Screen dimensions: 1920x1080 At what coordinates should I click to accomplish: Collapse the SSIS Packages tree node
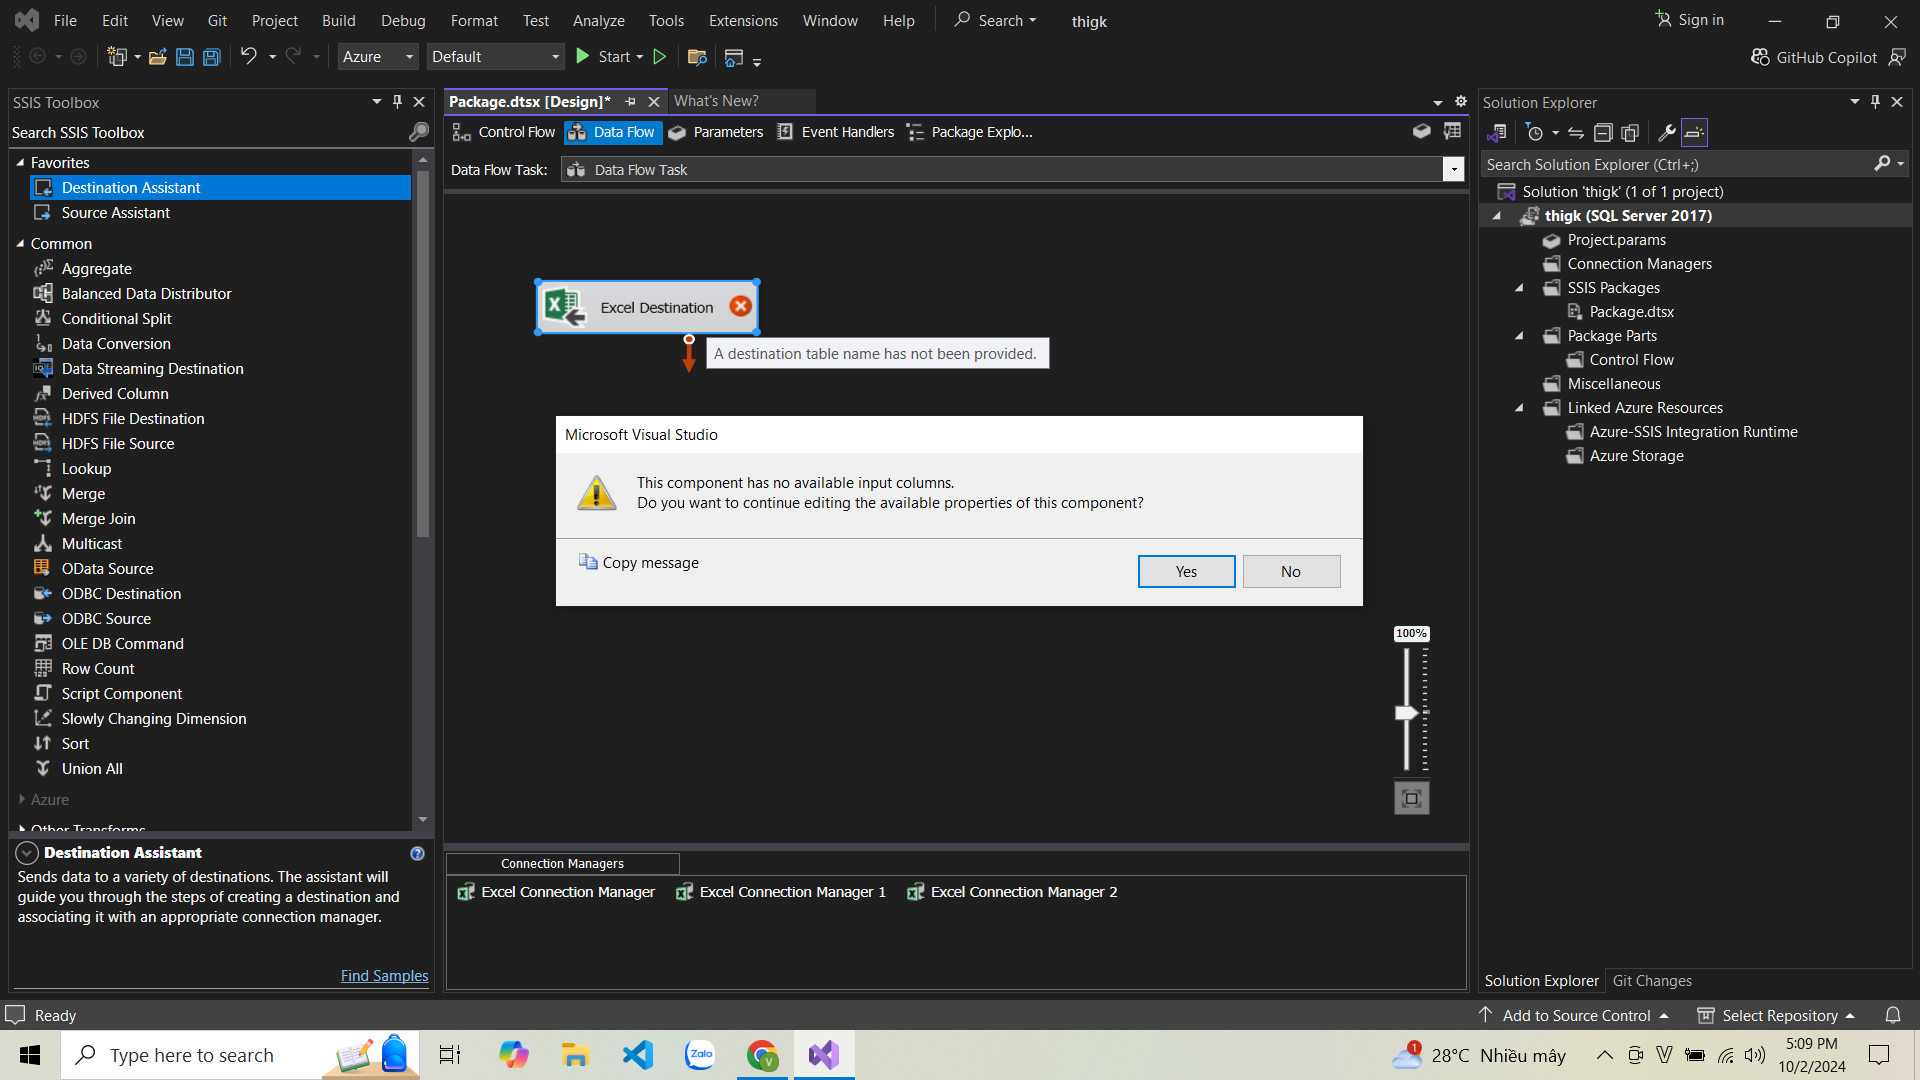click(x=1519, y=288)
